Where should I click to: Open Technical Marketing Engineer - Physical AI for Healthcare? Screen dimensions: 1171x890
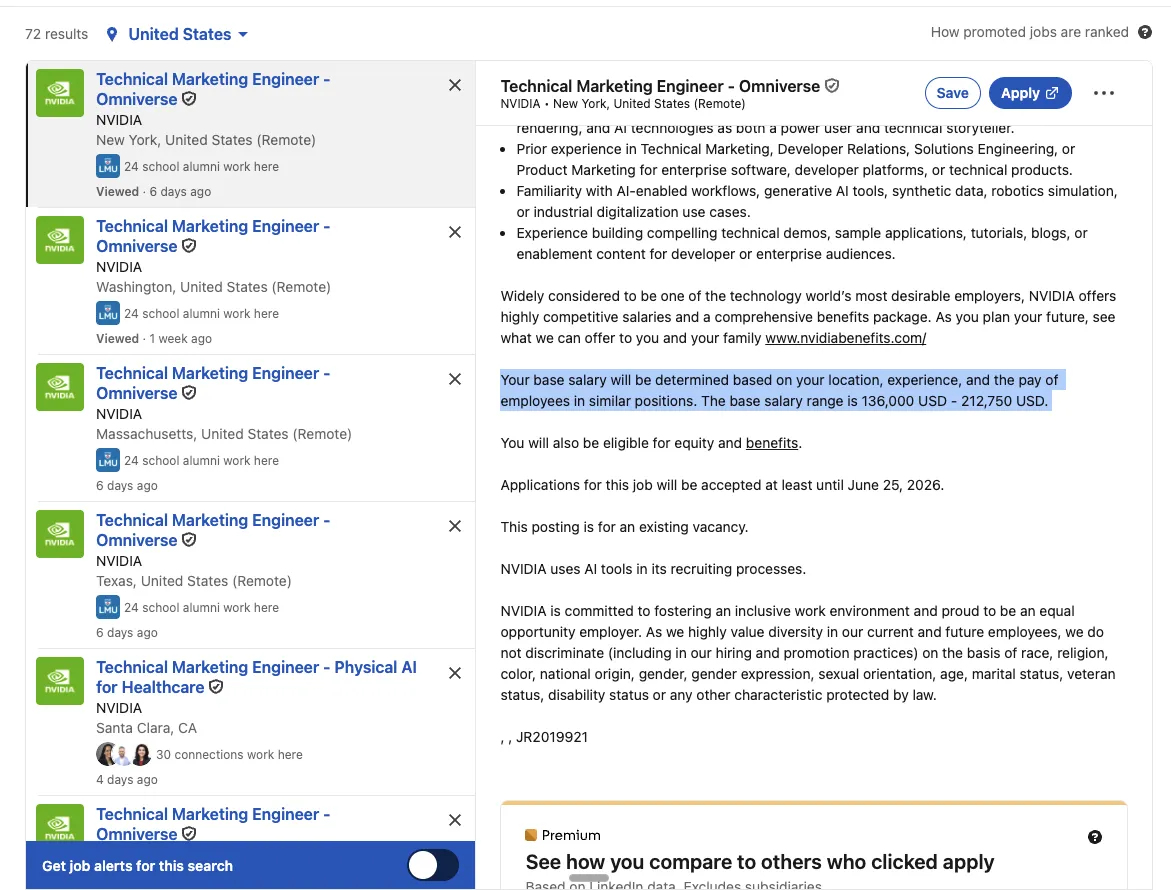[x=256, y=677]
